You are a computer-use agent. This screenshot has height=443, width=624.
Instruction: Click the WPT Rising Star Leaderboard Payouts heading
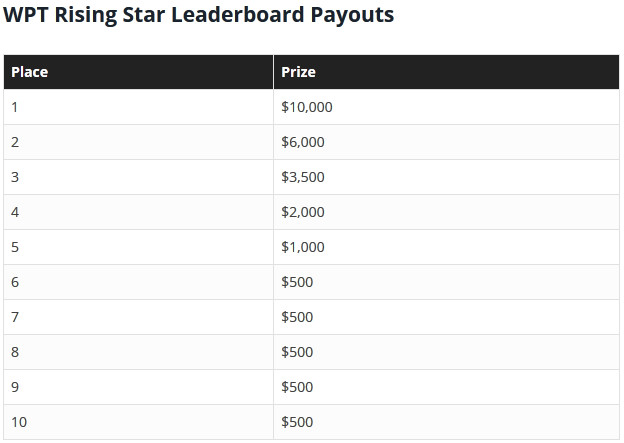pos(199,15)
